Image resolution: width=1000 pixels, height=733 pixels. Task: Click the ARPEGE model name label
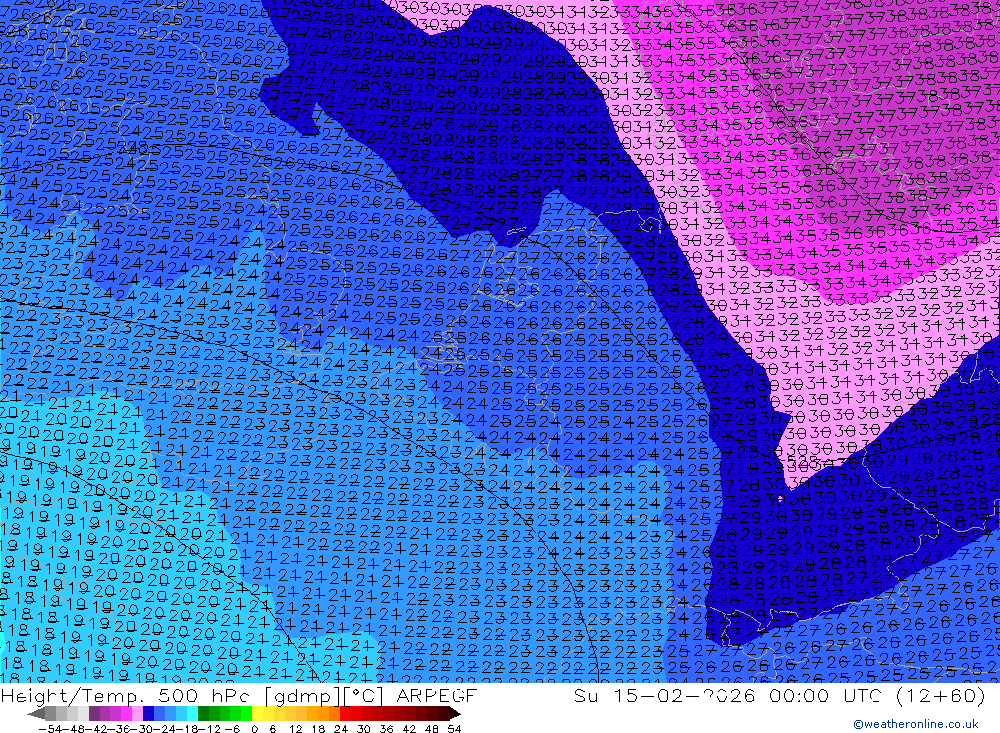click(x=437, y=696)
